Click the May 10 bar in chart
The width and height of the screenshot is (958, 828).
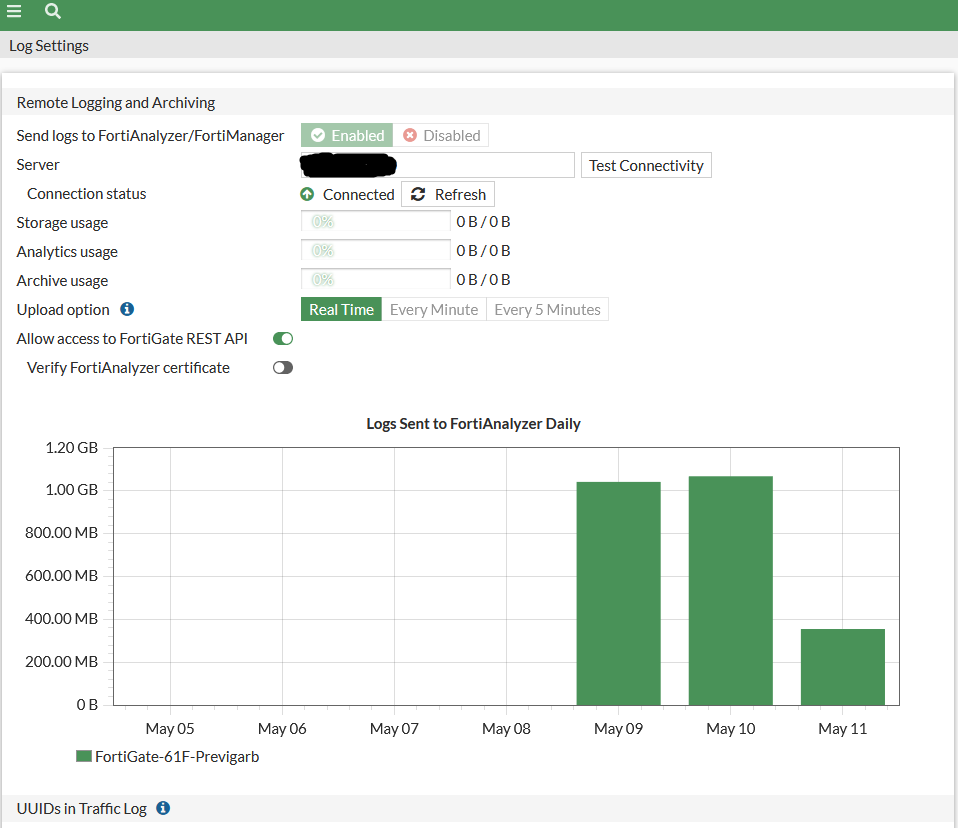pos(730,590)
